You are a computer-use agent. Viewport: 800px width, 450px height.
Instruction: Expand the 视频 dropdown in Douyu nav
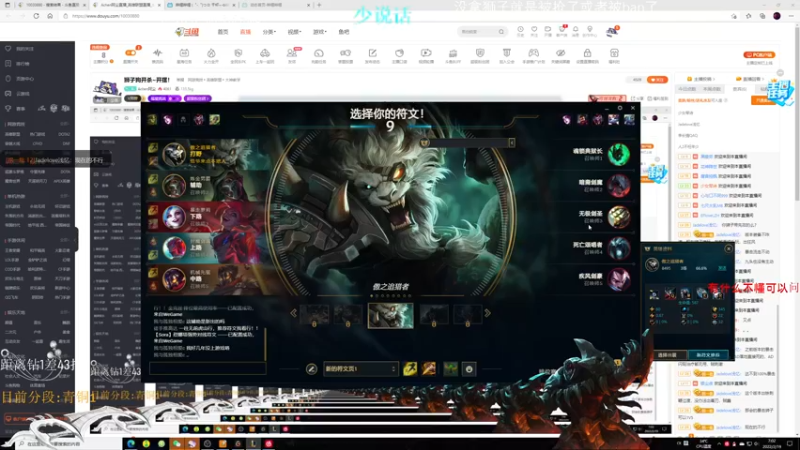point(294,32)
